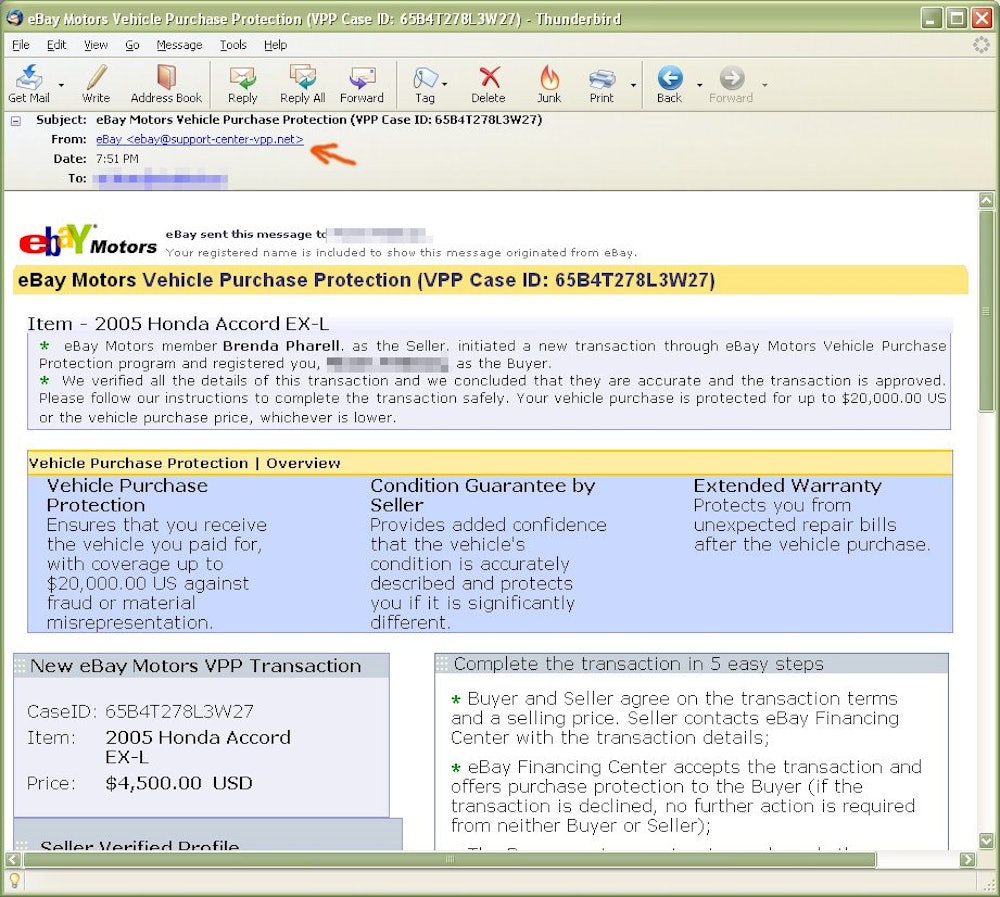Viewport: 1000px width, 897px height.
Task: Click the sender address ebay@support-center-vpp.net
Action: pyautogui.click(x=200, y=140)
